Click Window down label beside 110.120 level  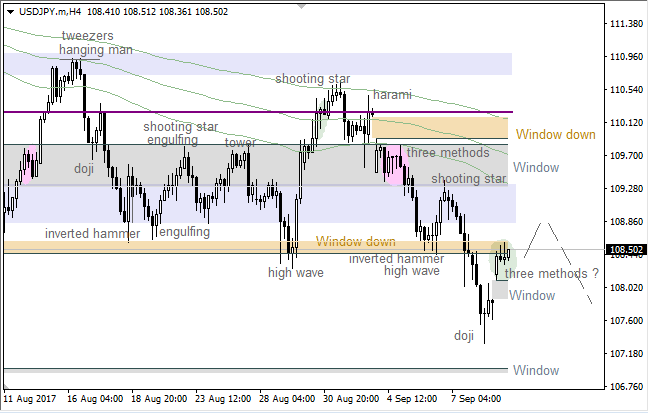click(x=555, y=134)
